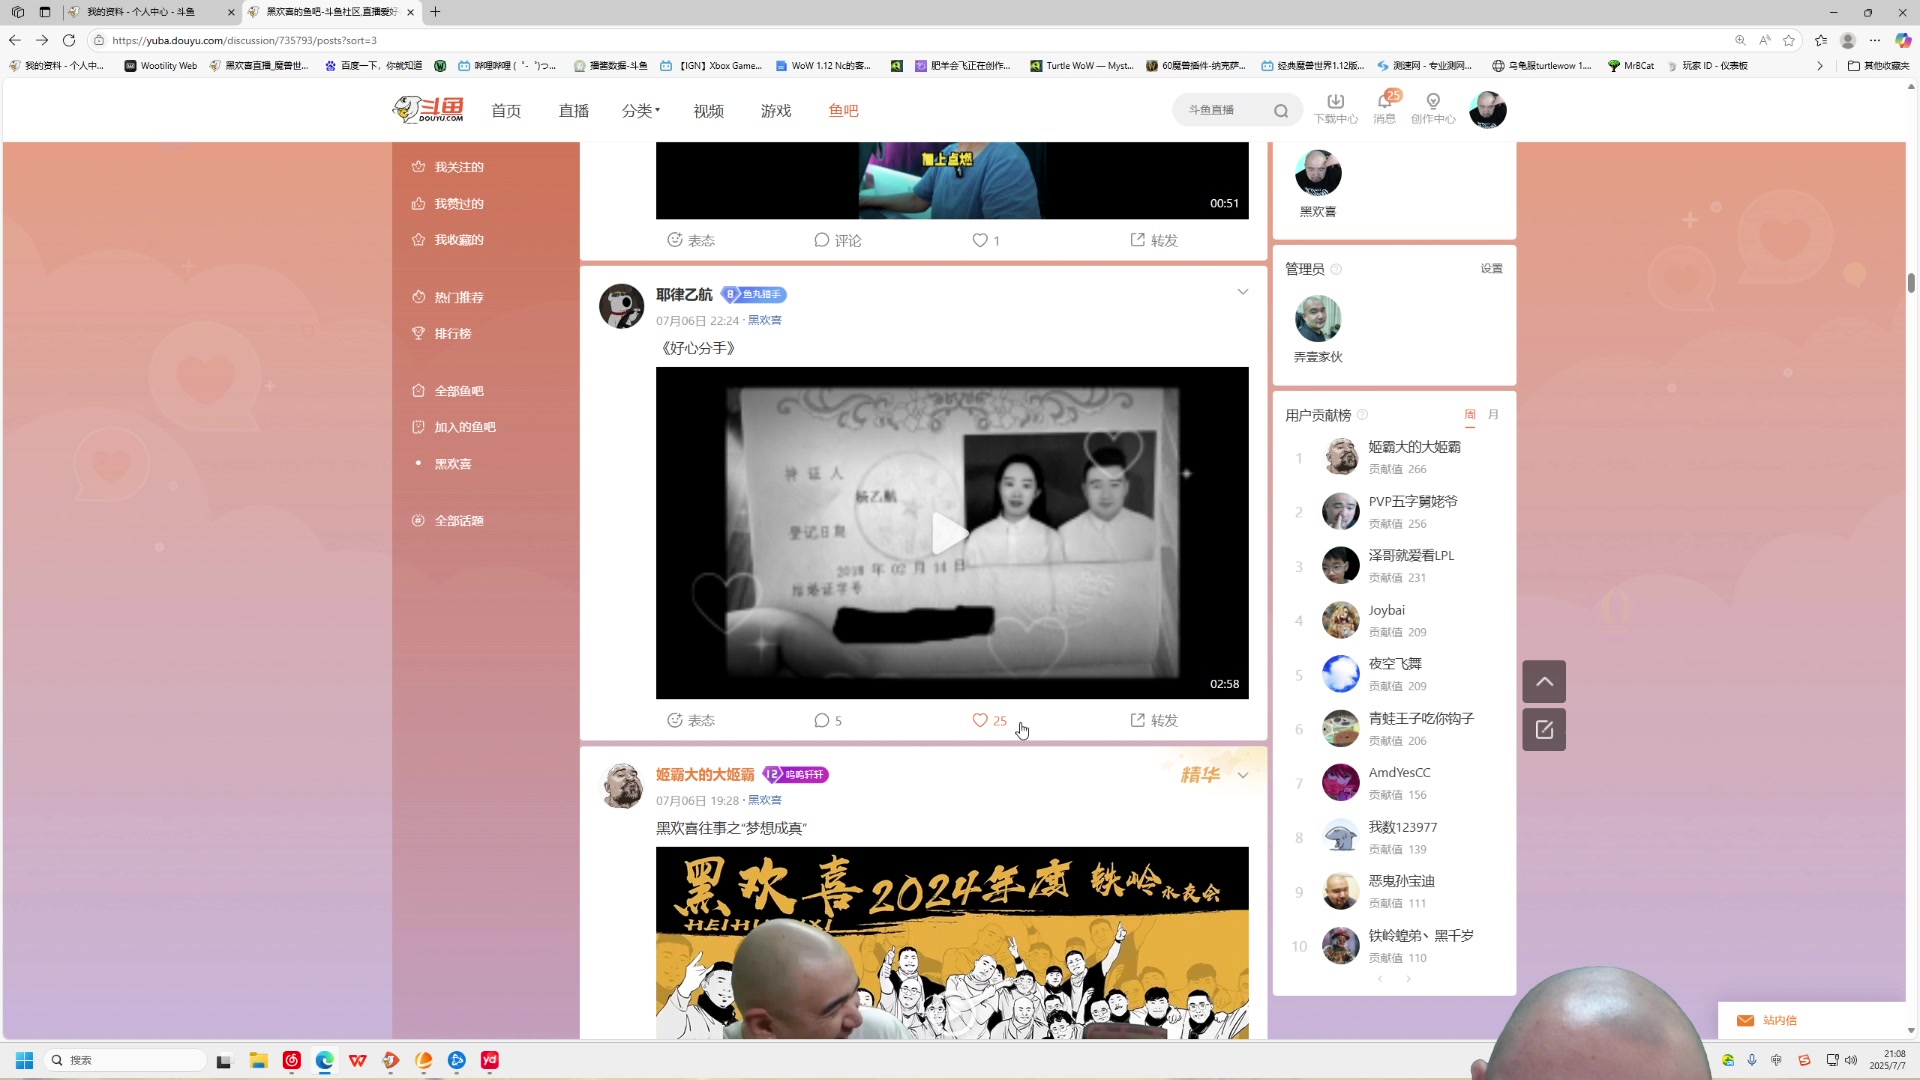Image resolution: width=1920 pixels, height=1080 pixels.
Task: Click 设置 link in 管理员 panel
Action: click(1492, 269)
